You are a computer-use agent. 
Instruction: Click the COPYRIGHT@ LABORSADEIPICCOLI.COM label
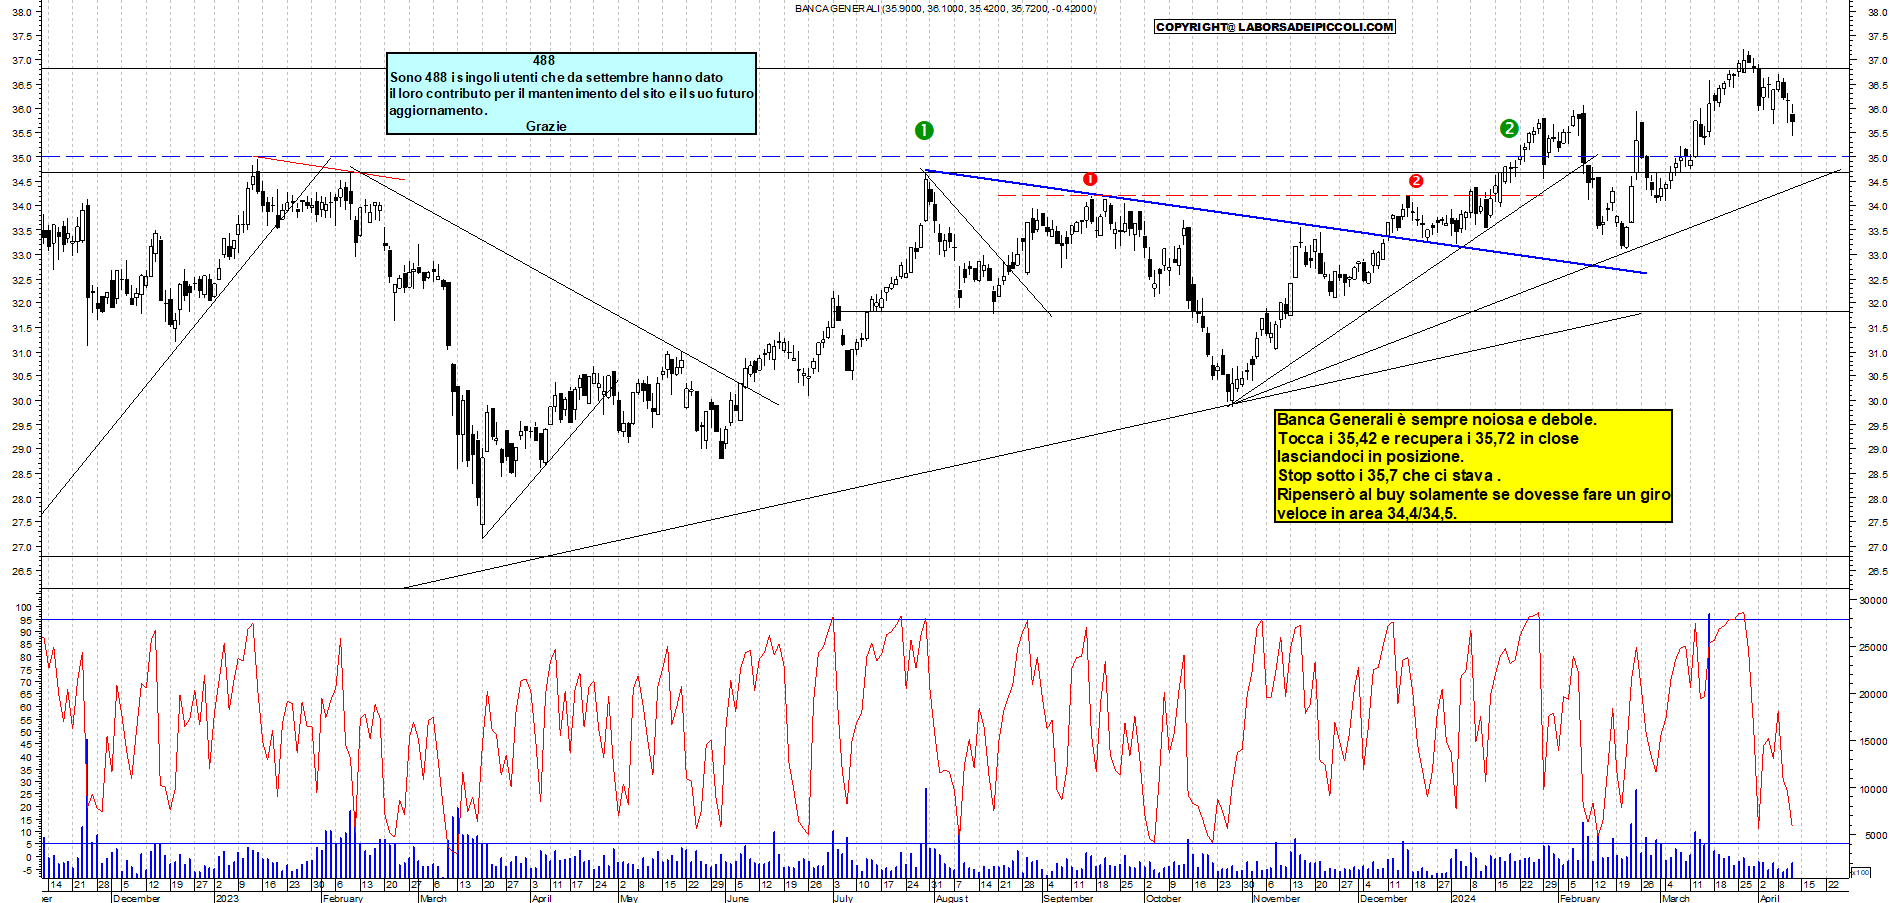tap(1274, 27)
